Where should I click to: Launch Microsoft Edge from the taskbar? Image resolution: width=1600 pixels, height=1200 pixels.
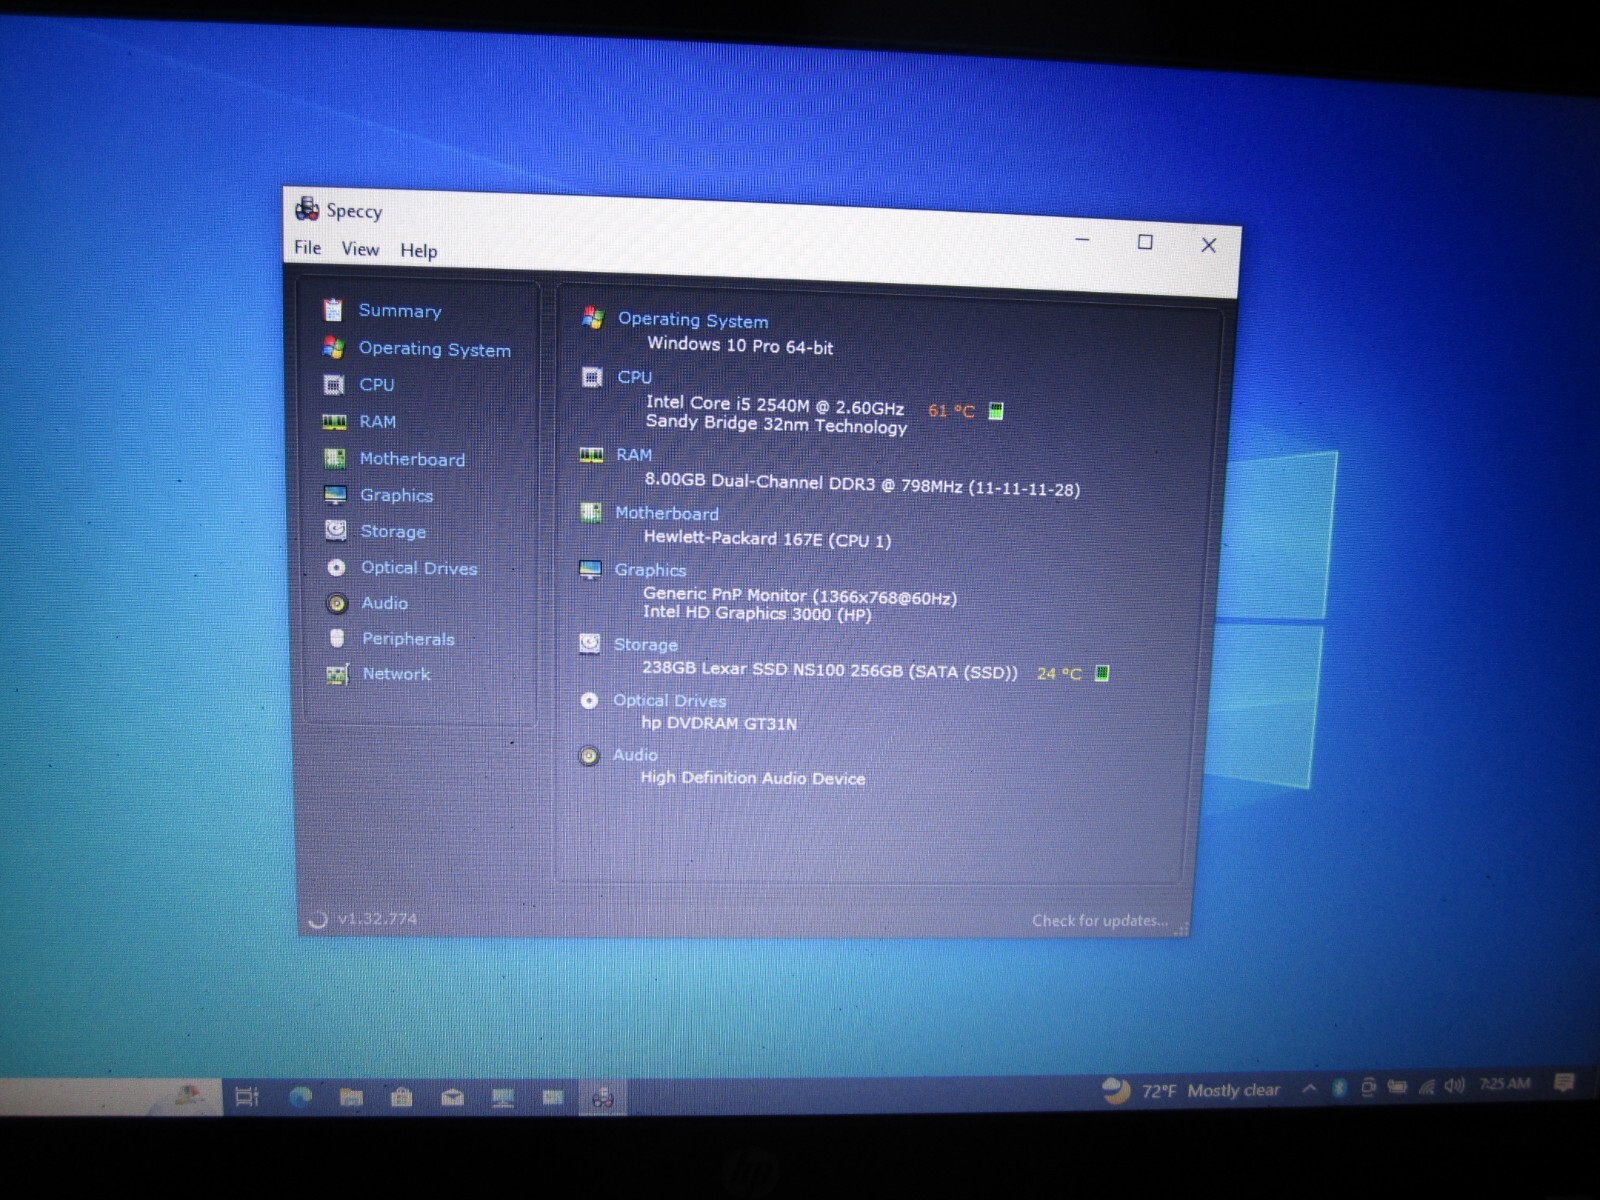[x=300, y=1097]
